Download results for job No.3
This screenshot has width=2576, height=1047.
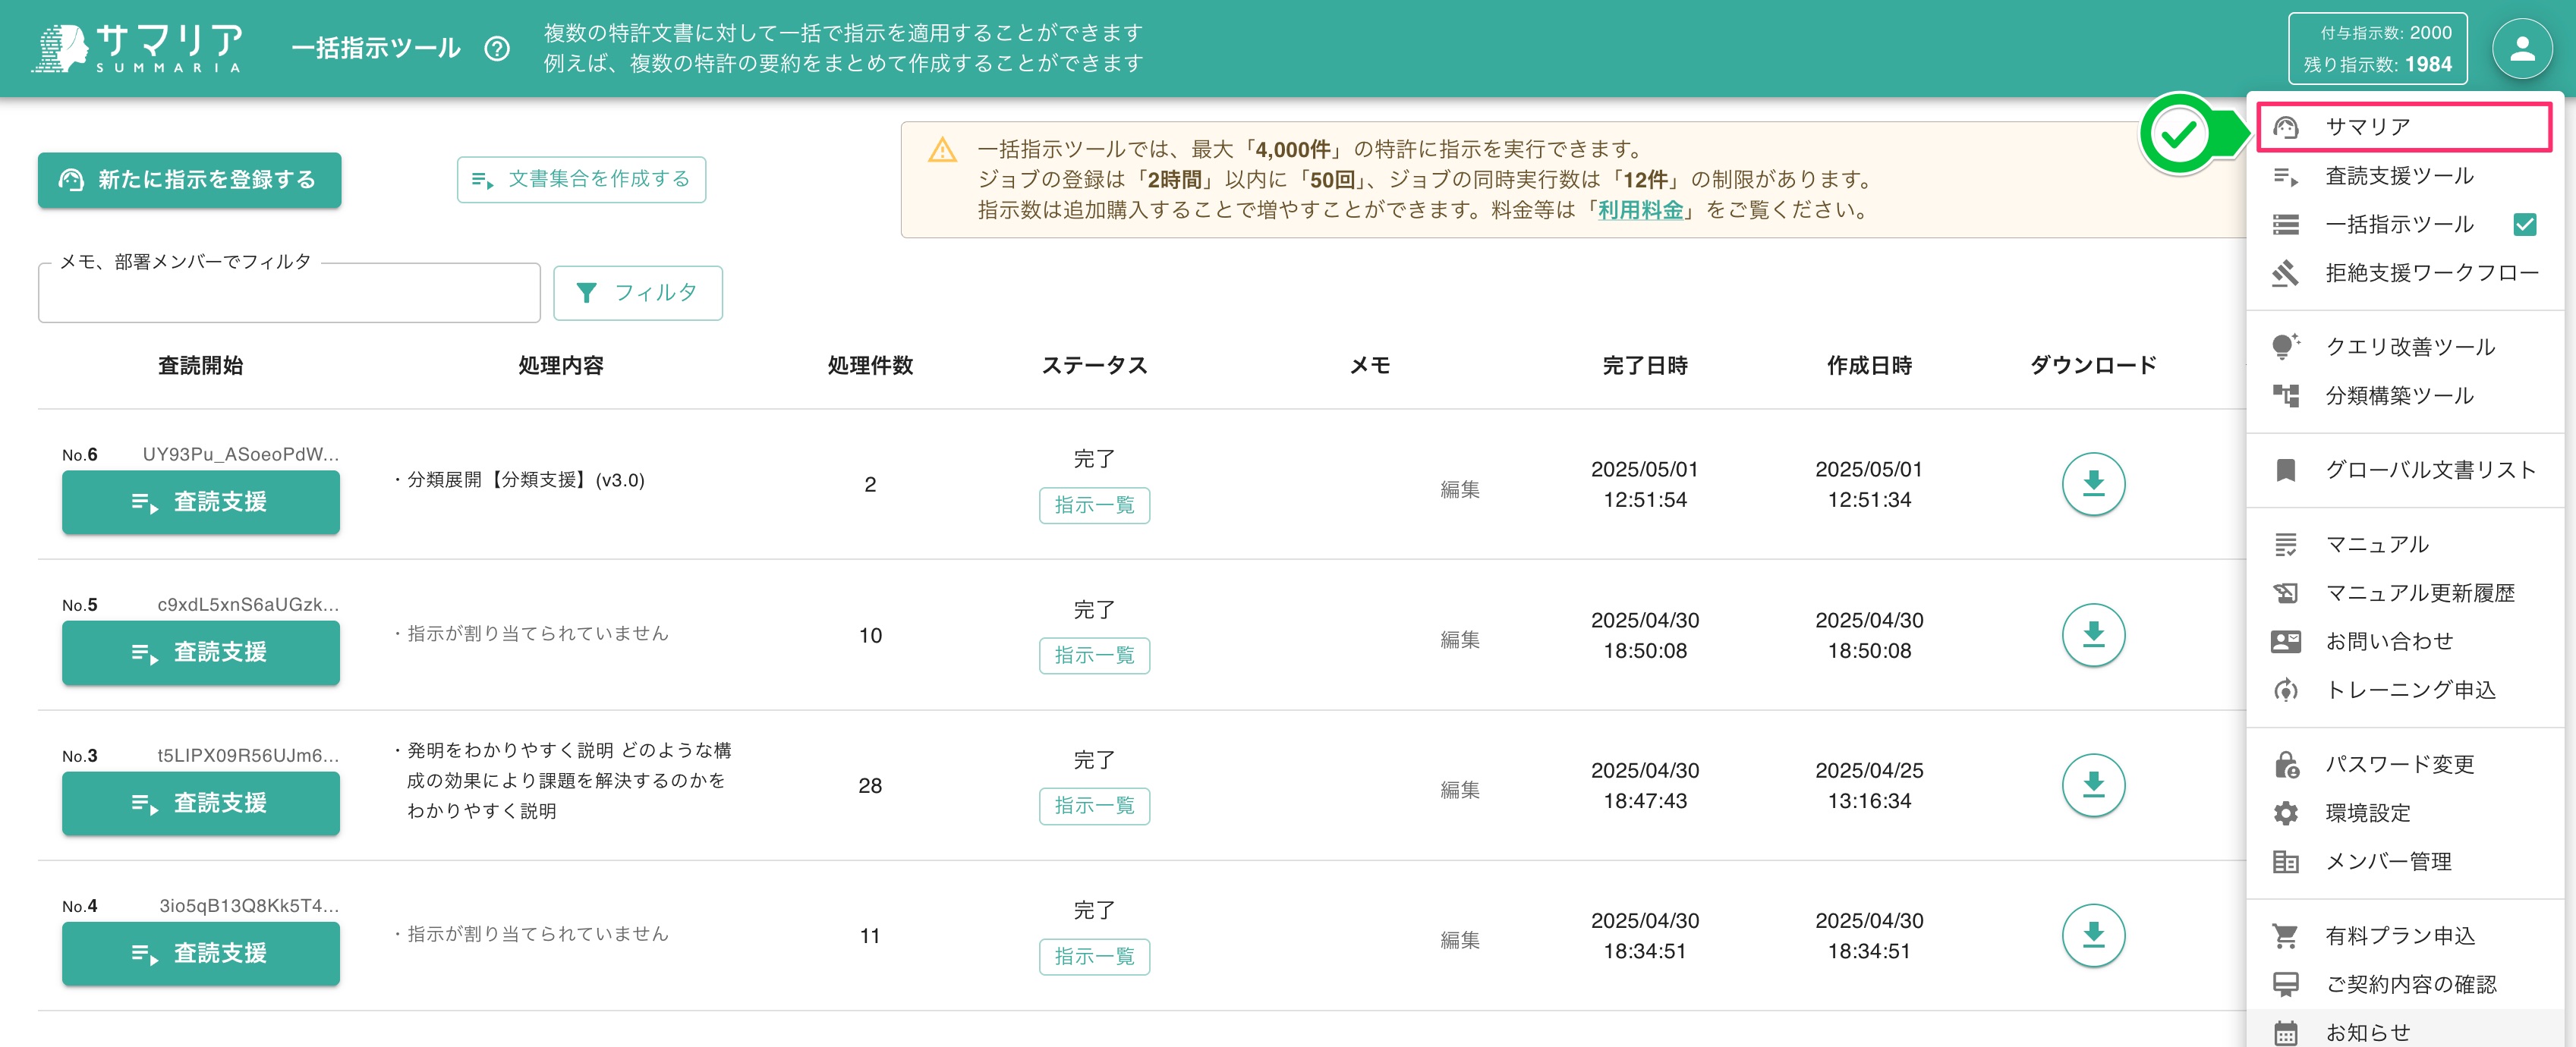click(x=2093, y=785)
